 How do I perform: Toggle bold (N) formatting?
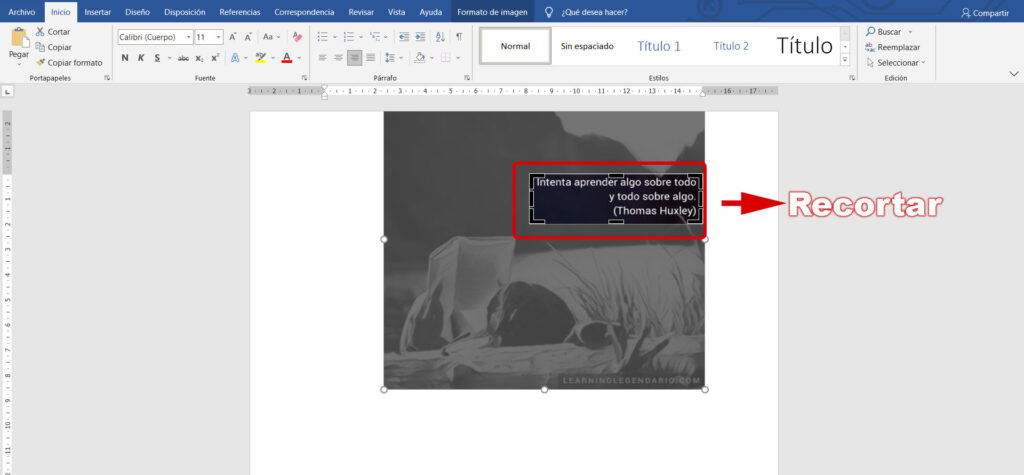(125, 58)
